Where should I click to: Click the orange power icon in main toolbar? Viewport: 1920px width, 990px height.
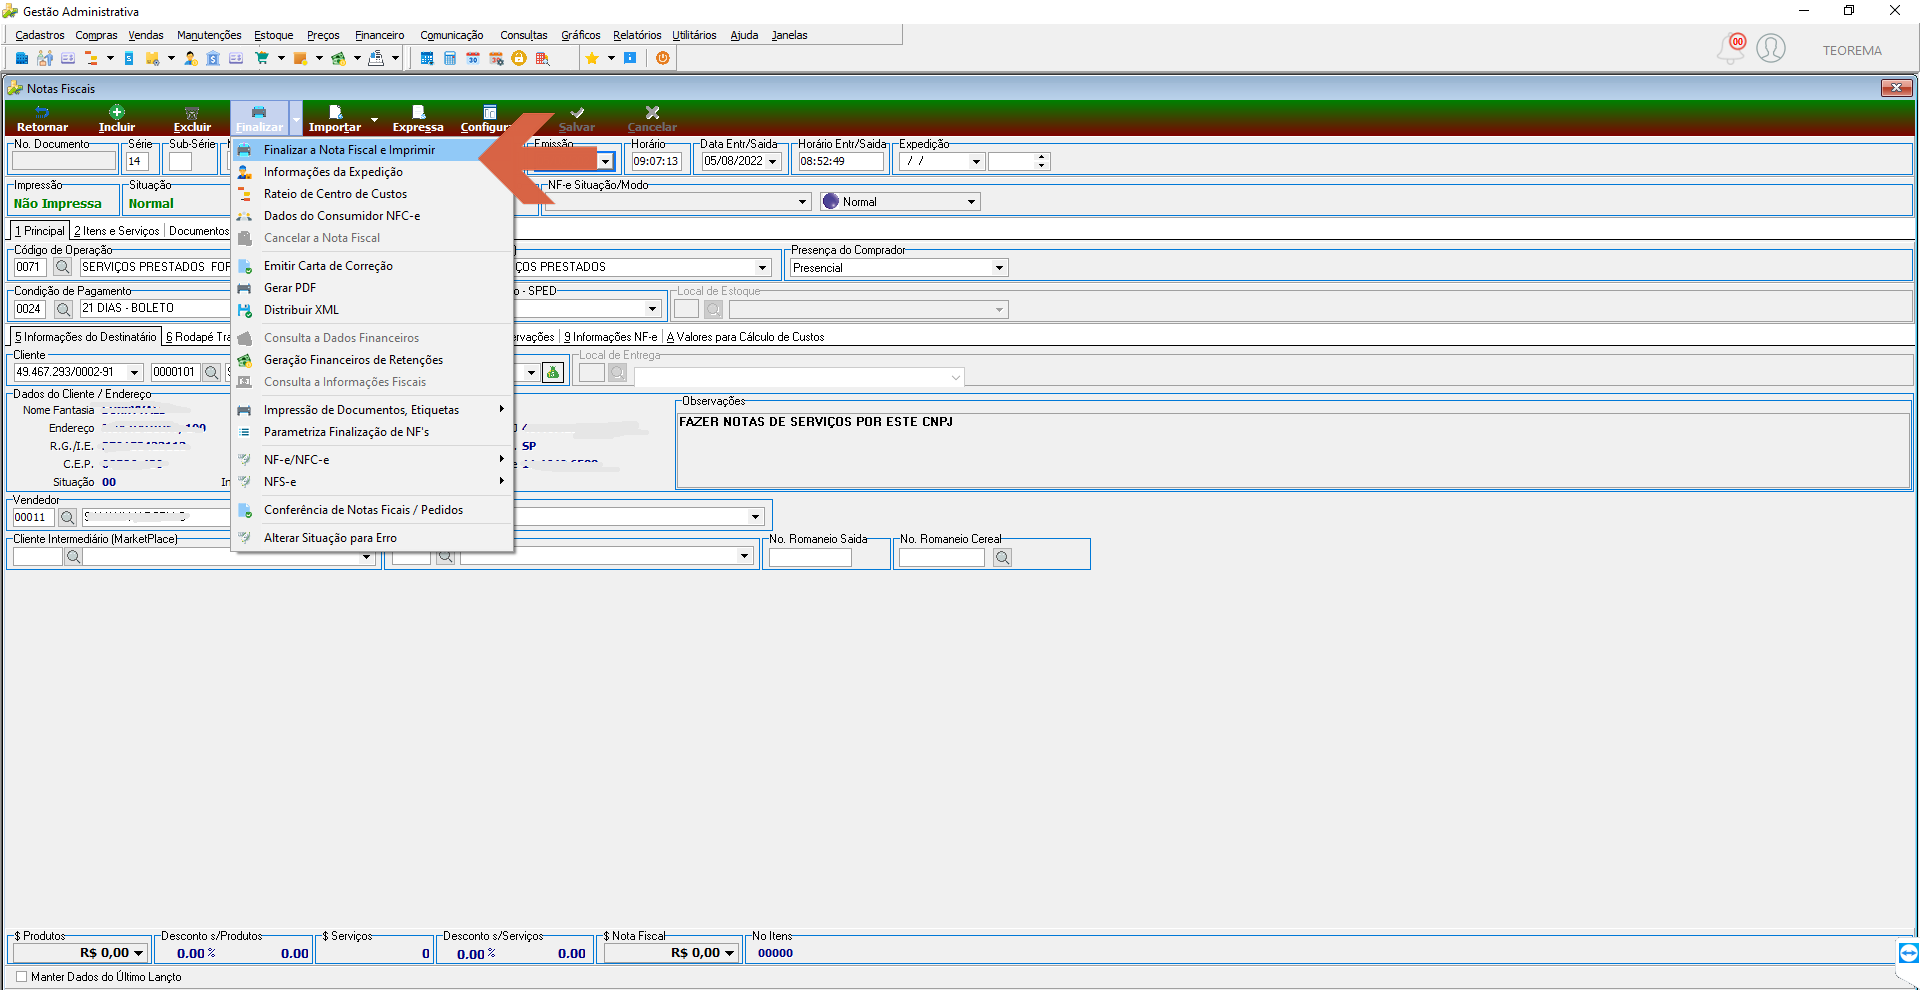coord(662,58)
